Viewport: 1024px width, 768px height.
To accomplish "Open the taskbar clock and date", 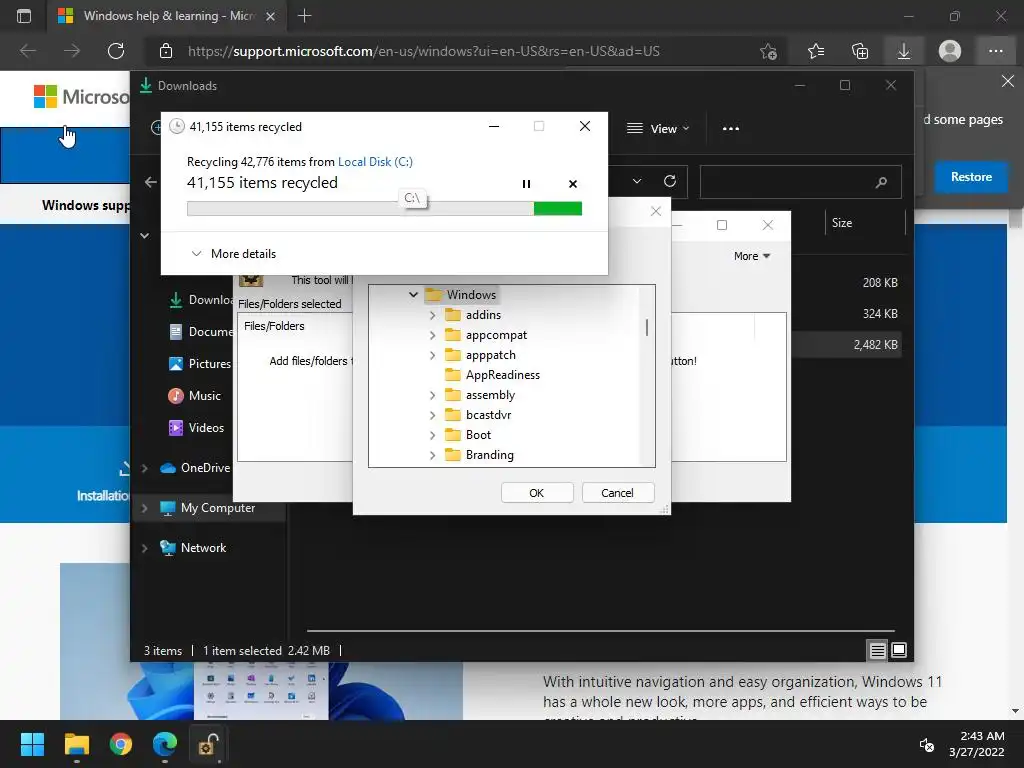I will point(977,744).
